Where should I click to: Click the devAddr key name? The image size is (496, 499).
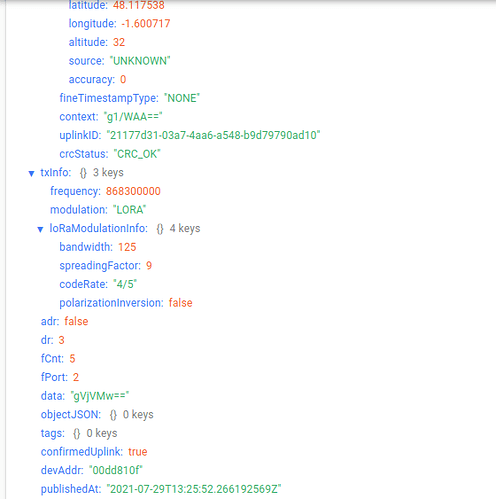(62, 470)
